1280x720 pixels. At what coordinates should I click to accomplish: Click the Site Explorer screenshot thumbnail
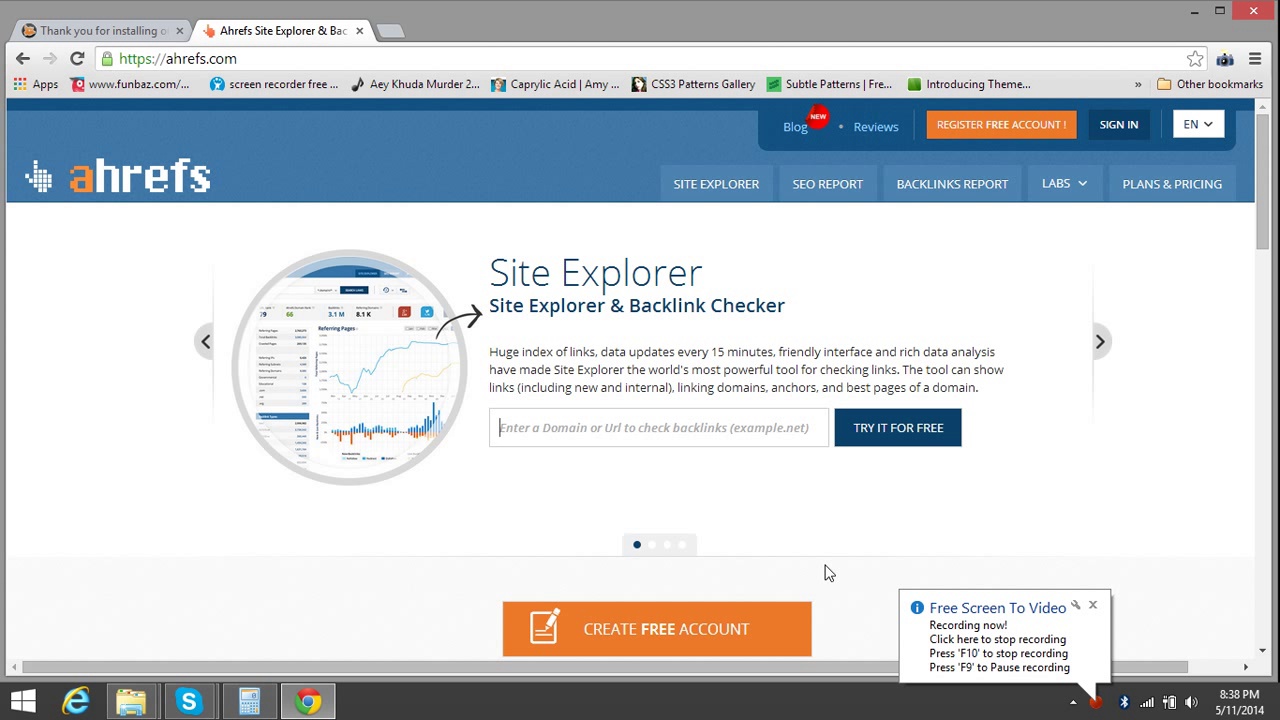point(350,367)
